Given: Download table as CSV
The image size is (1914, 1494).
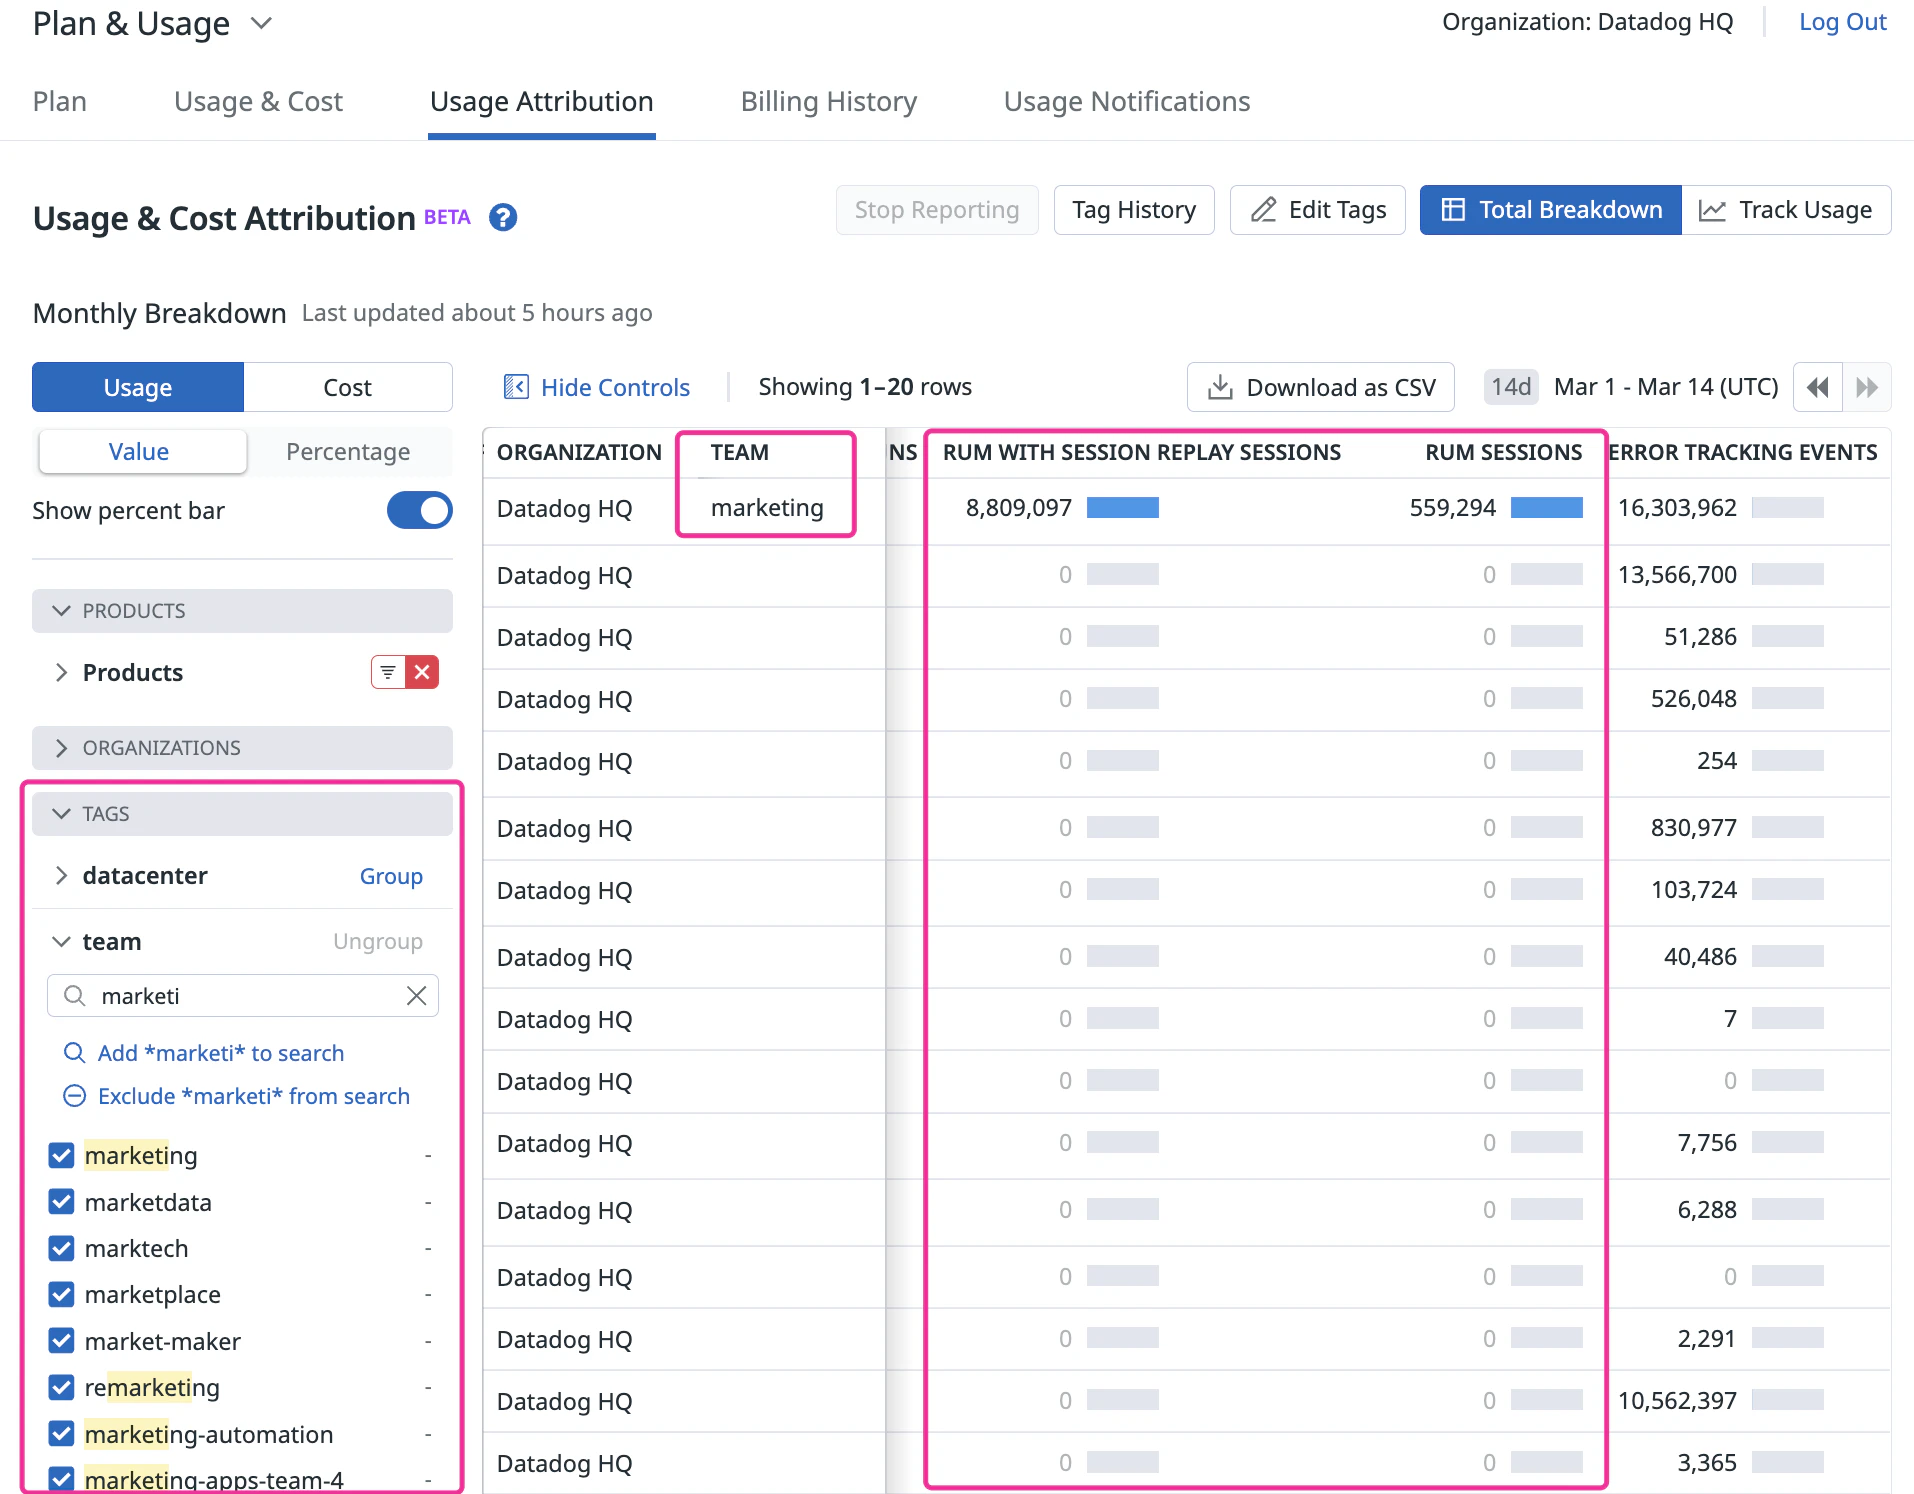Looking at the screenshot, I should coord(1320,387).
